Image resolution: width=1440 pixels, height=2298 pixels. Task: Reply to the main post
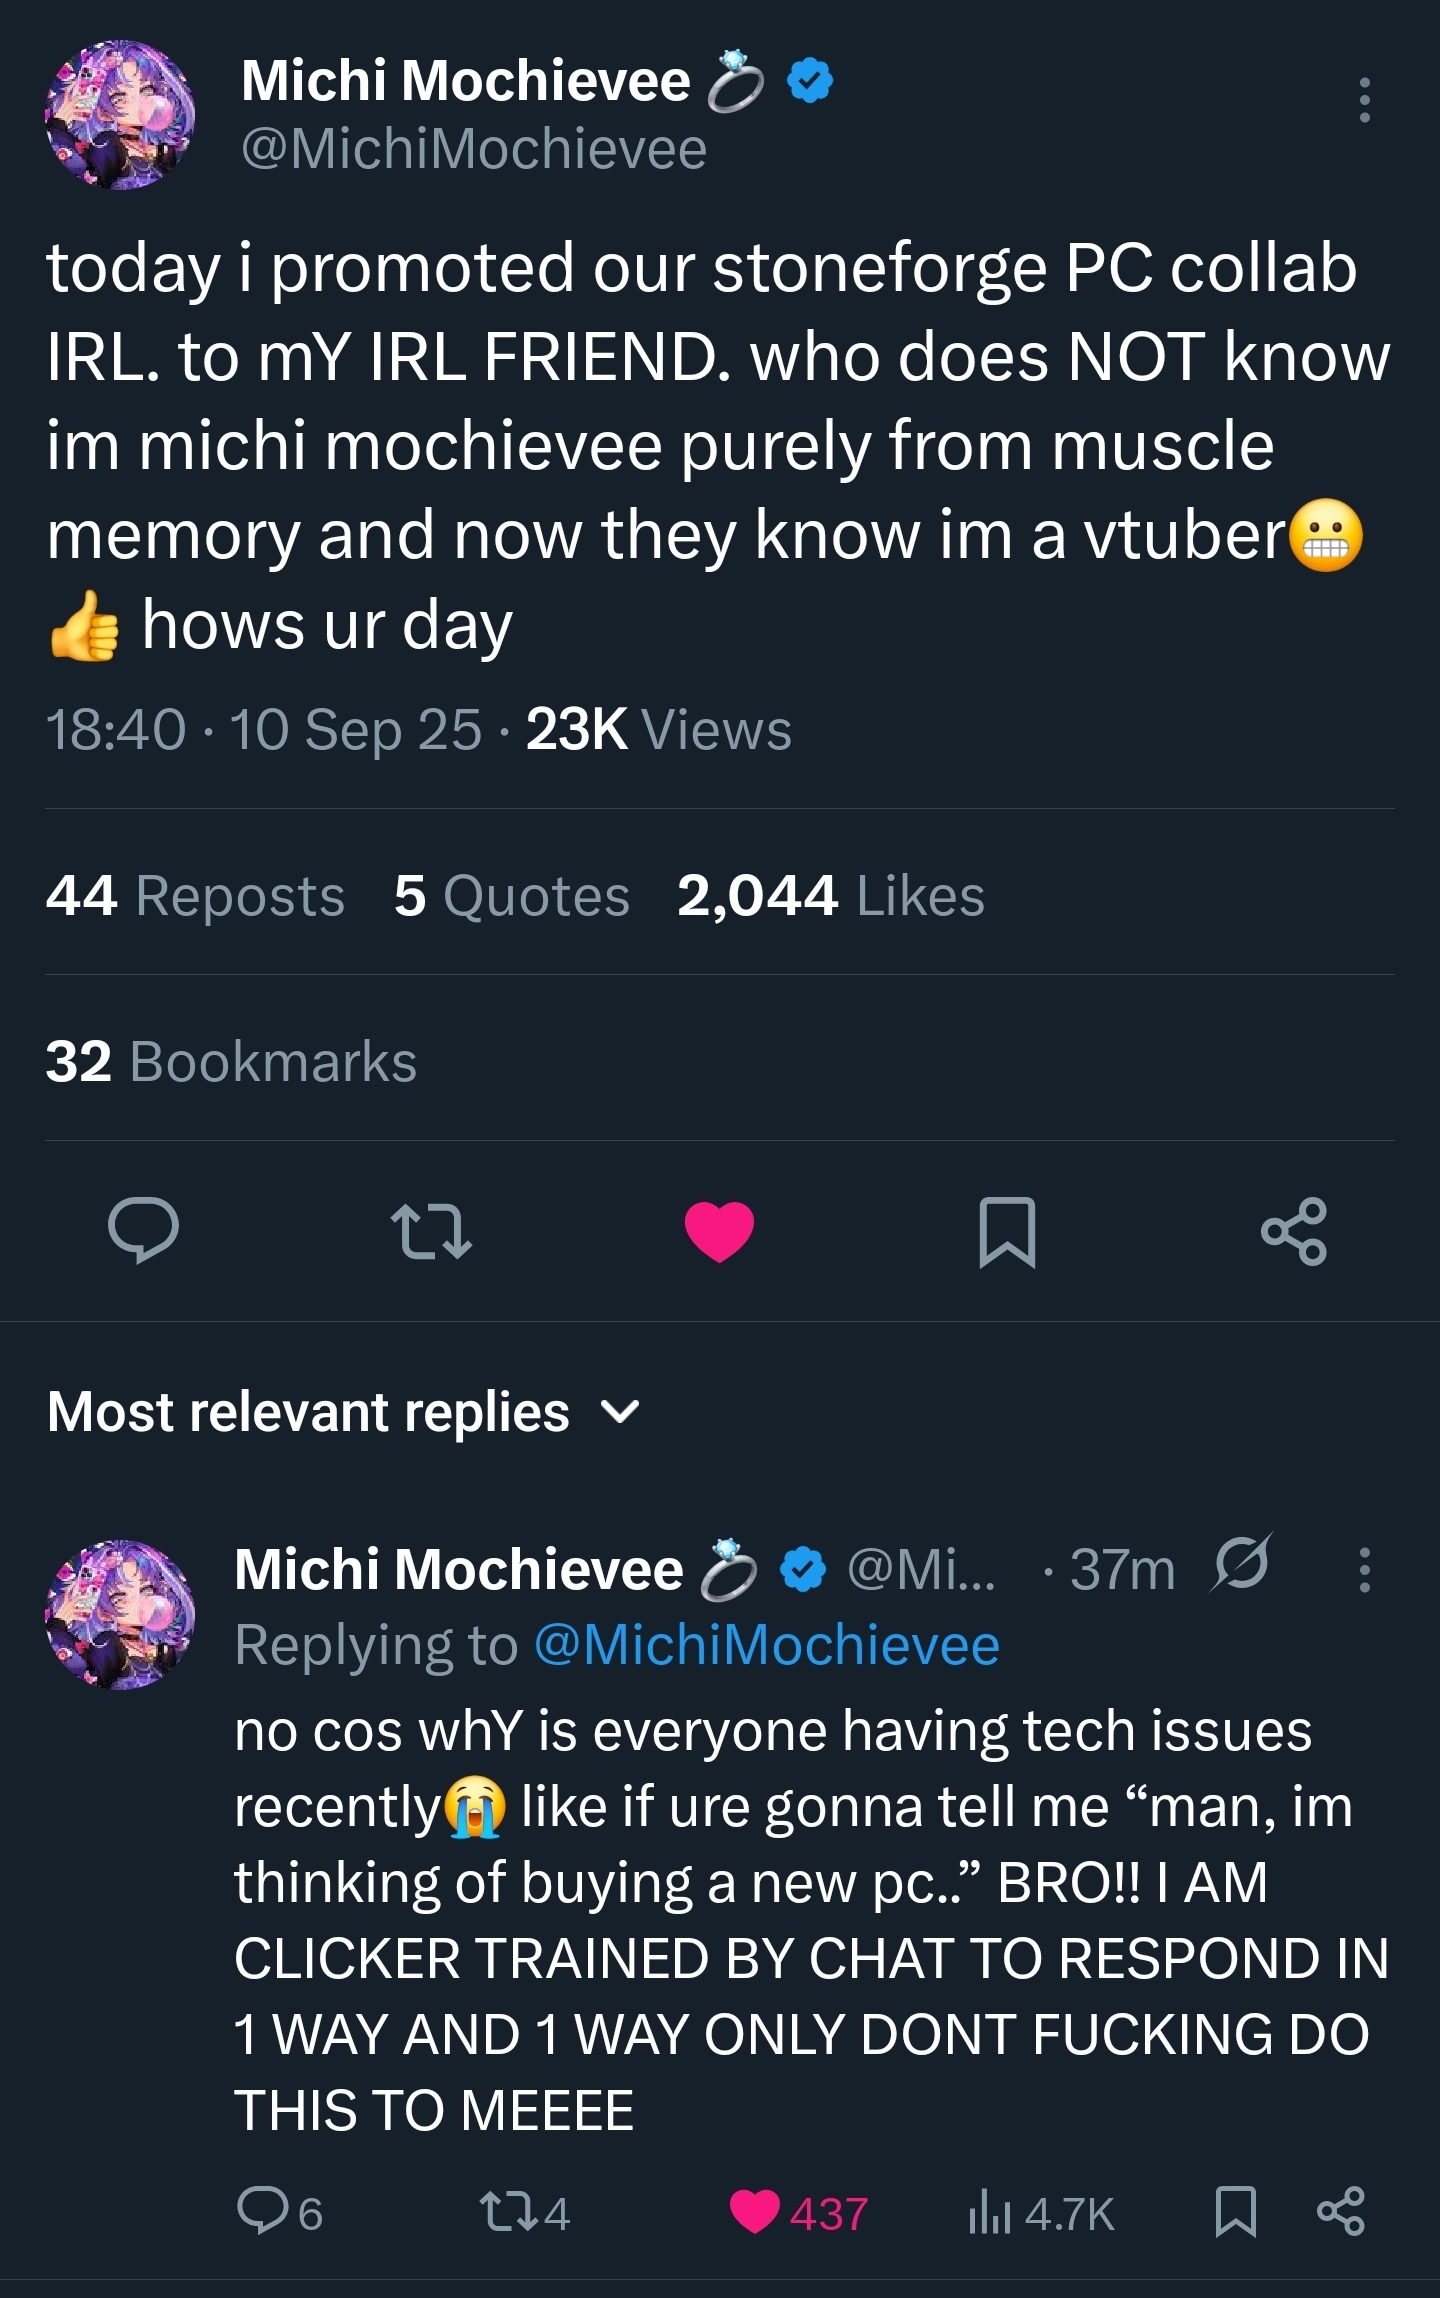[x=144, y=1230]
